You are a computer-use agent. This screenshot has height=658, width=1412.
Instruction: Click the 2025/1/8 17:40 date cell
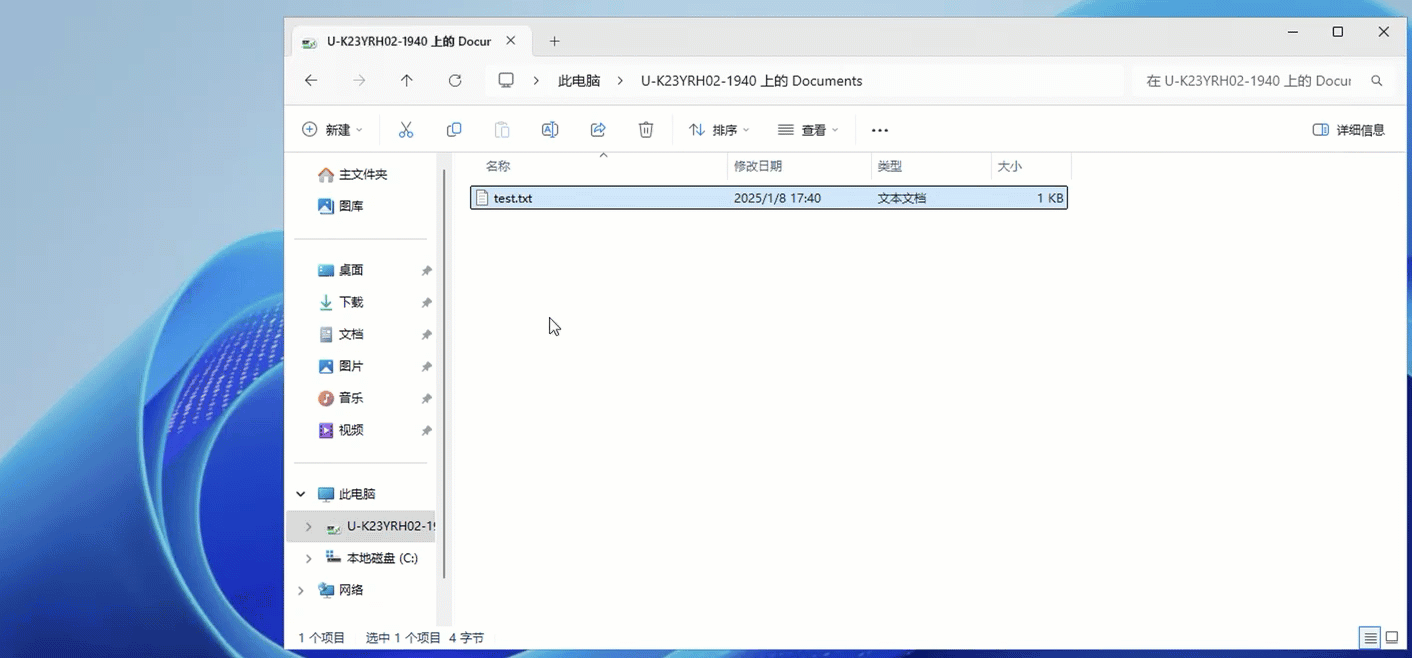[x=777, y=198]
